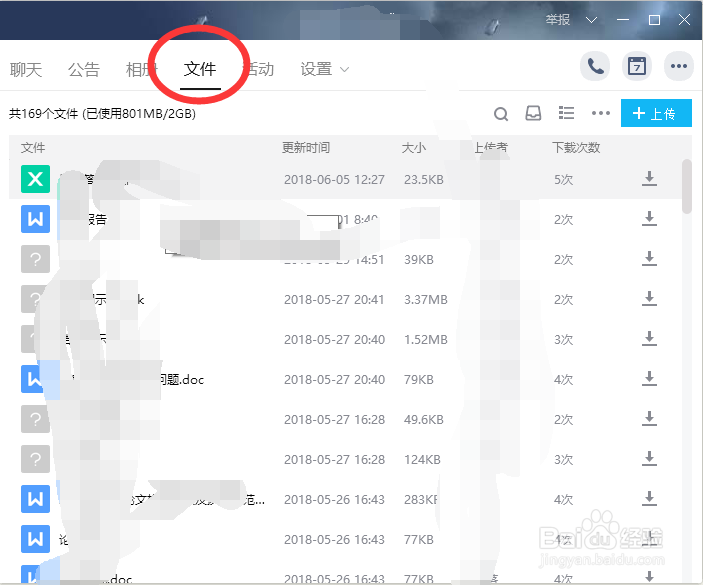Screen dimensions: 703x585
Task: Sort by 下载次数 column header
Action: [x=576, y=147]
